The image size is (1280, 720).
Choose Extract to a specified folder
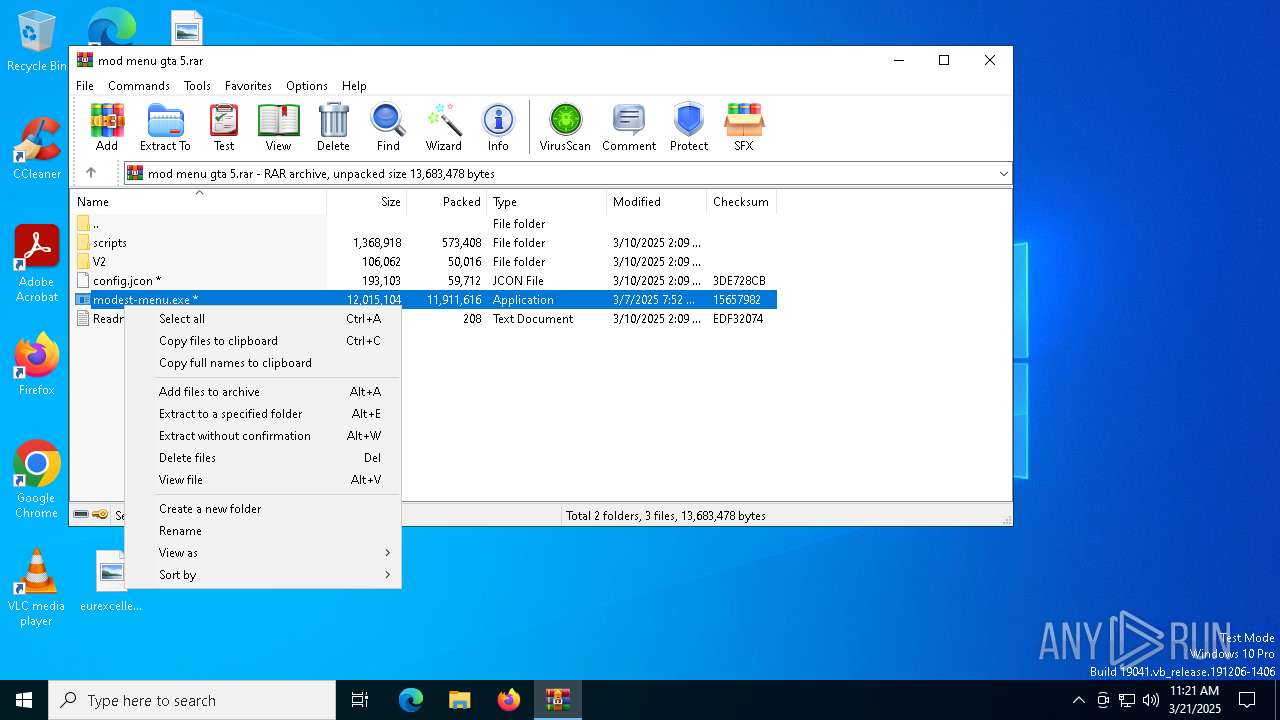point(263,414)
